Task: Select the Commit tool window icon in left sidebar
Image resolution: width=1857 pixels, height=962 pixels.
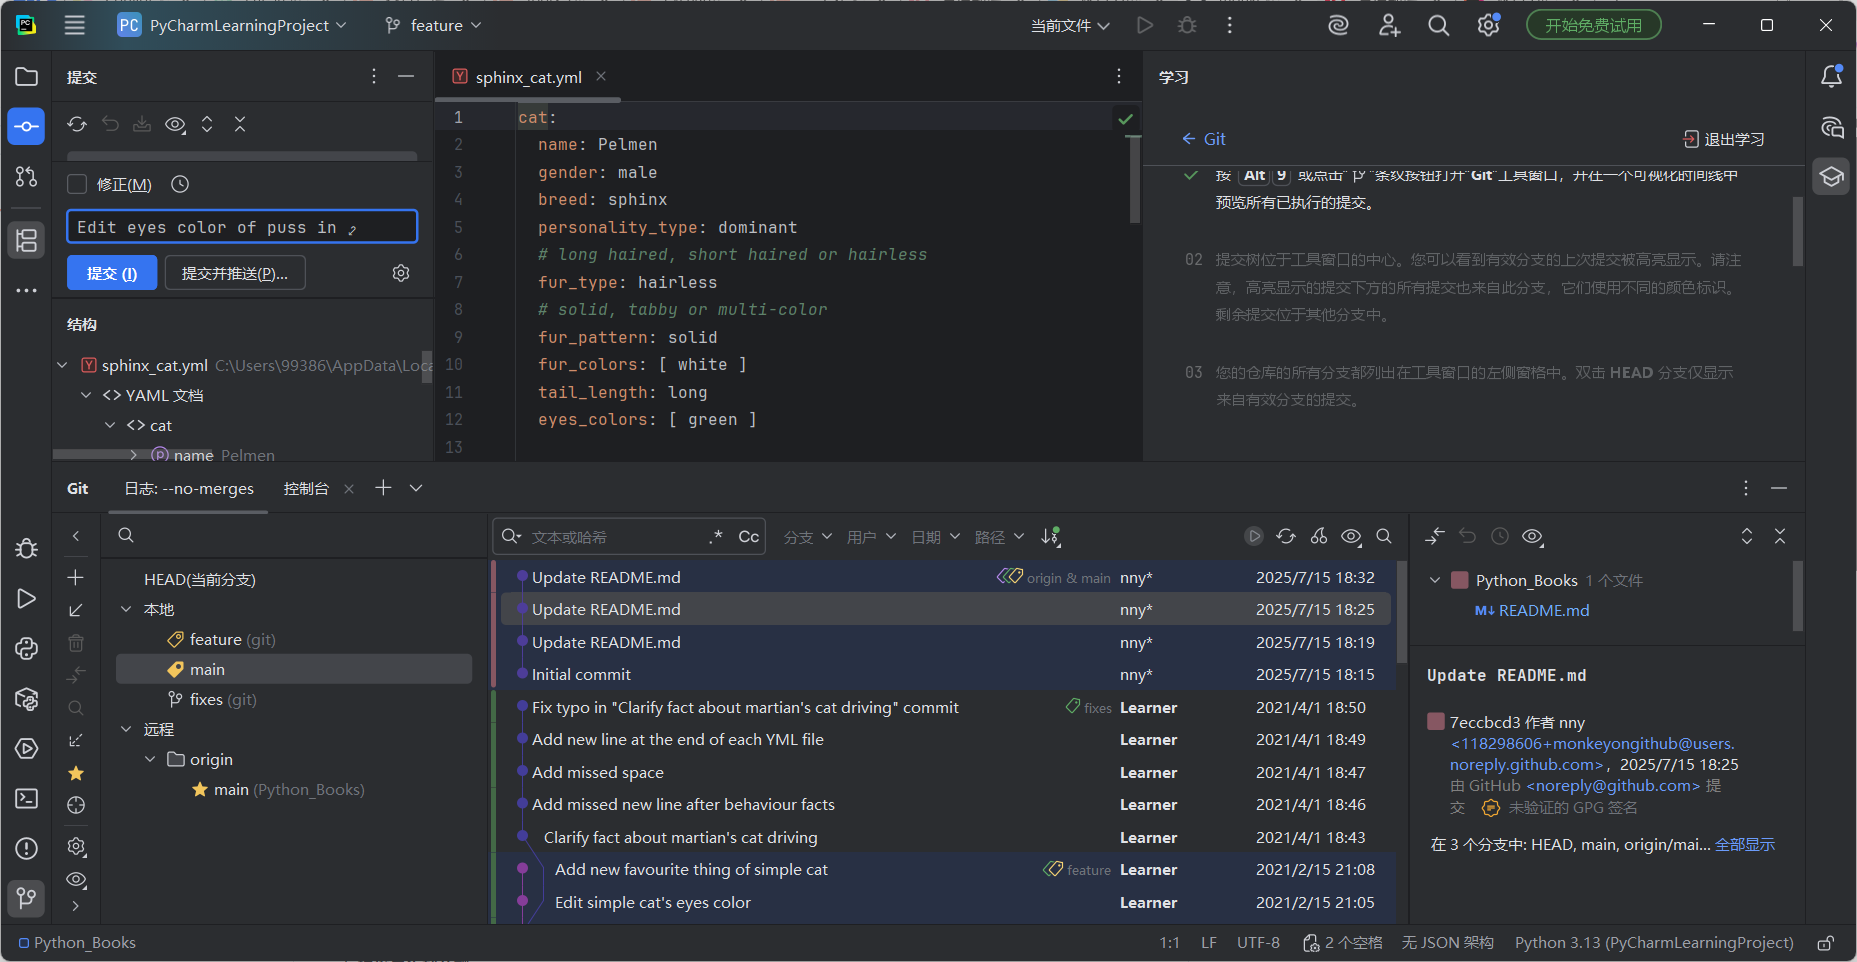Action: 26,126
